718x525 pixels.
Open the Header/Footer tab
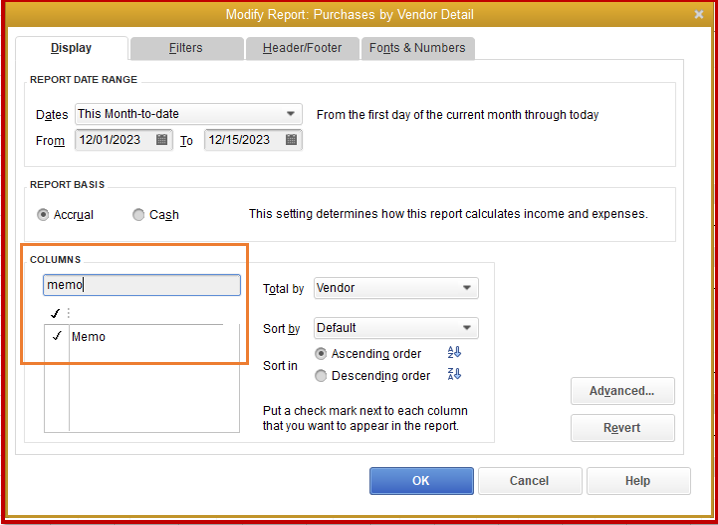click(x=302, y=48)
